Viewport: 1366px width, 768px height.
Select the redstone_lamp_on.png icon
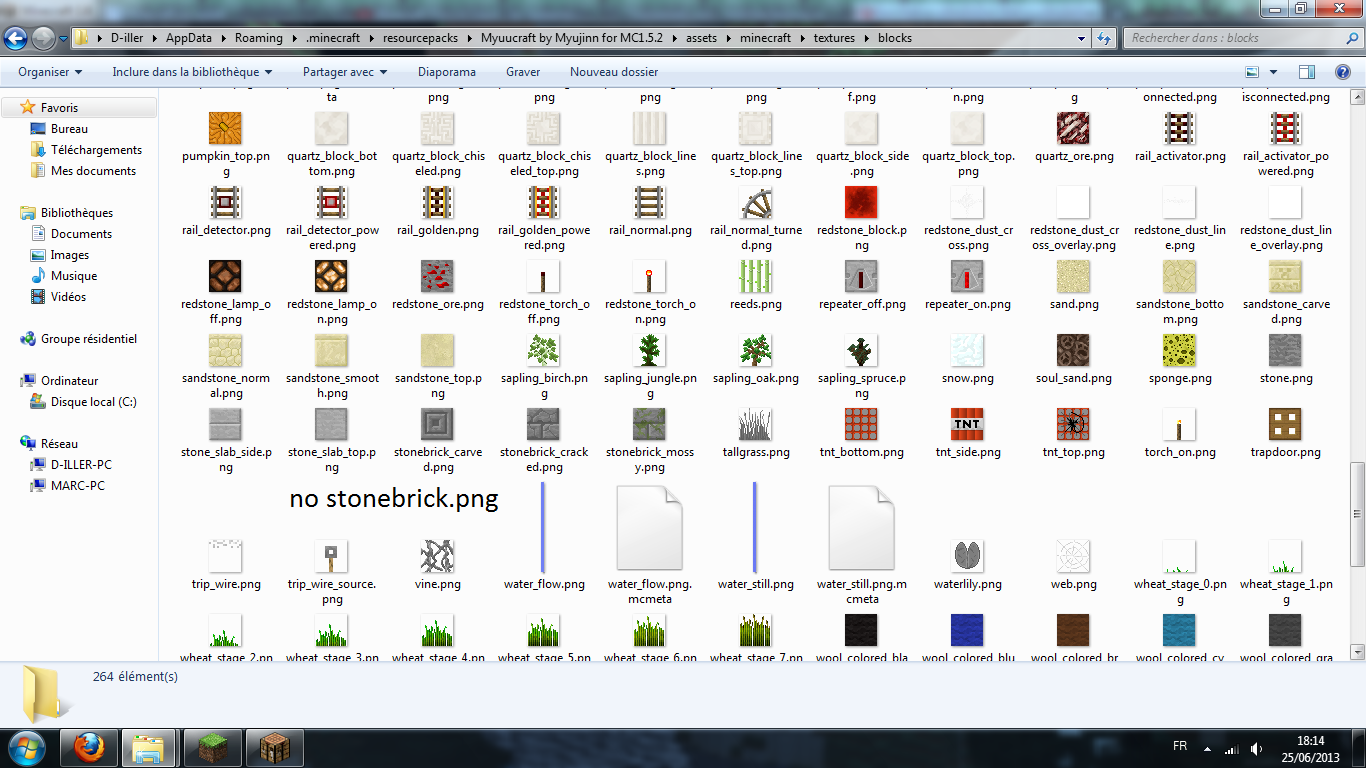pos(331,276)
